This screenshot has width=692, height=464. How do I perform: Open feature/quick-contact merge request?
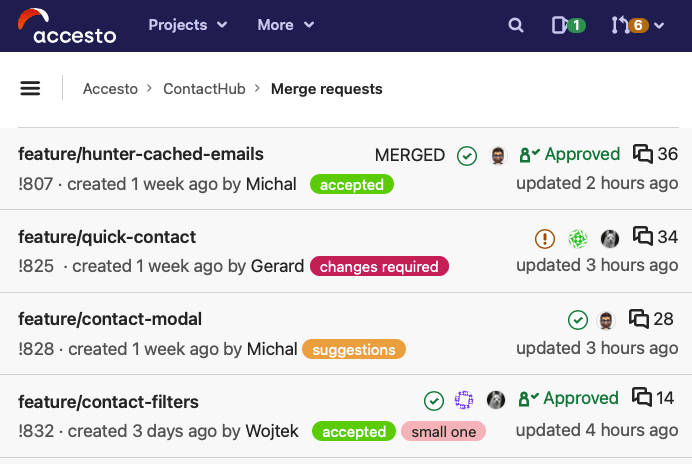click(107, 237)
